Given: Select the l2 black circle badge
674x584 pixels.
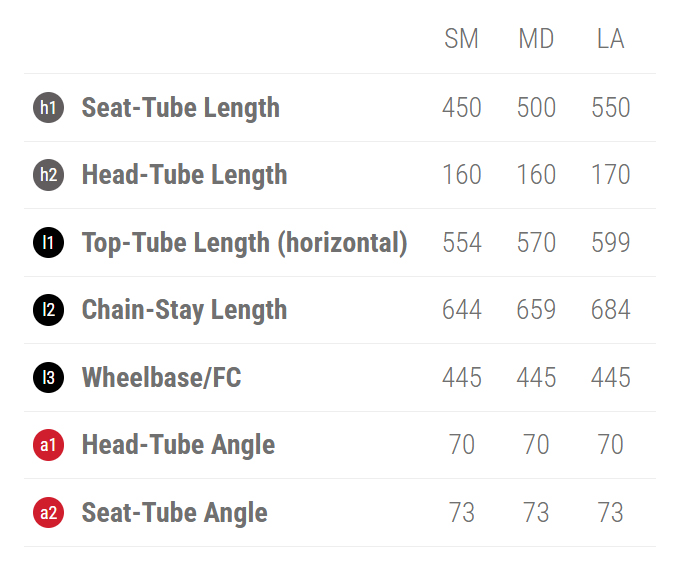Looking at the screenshot, I should tap(48, 310).
